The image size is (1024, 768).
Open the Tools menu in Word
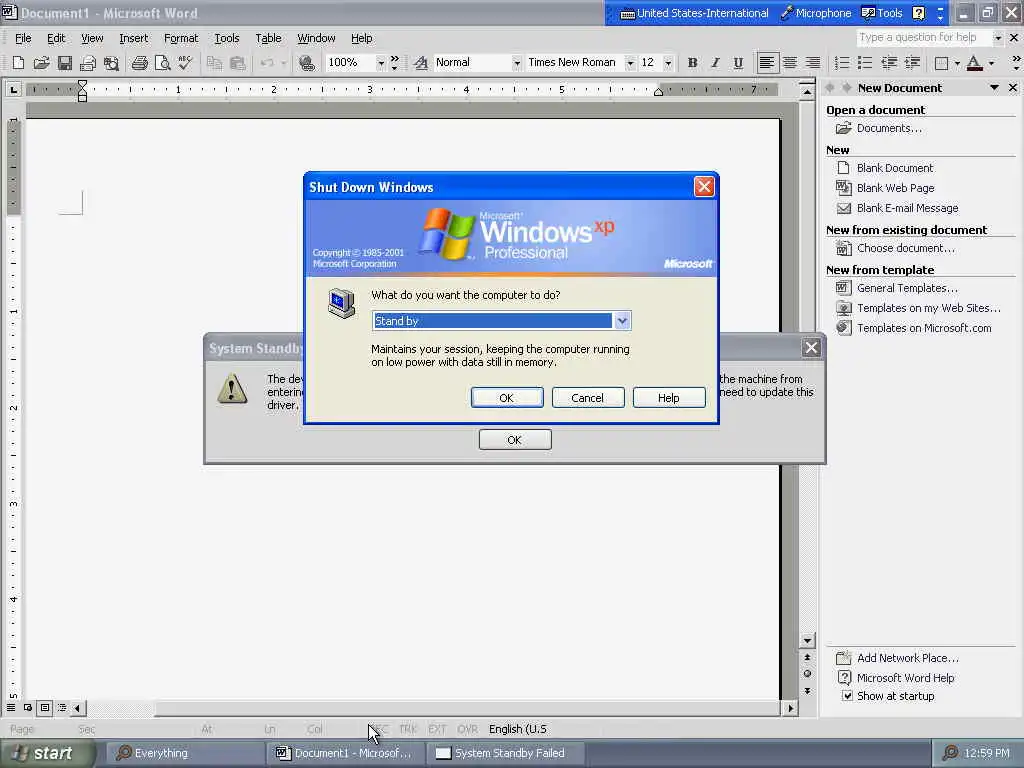[227, 38]
